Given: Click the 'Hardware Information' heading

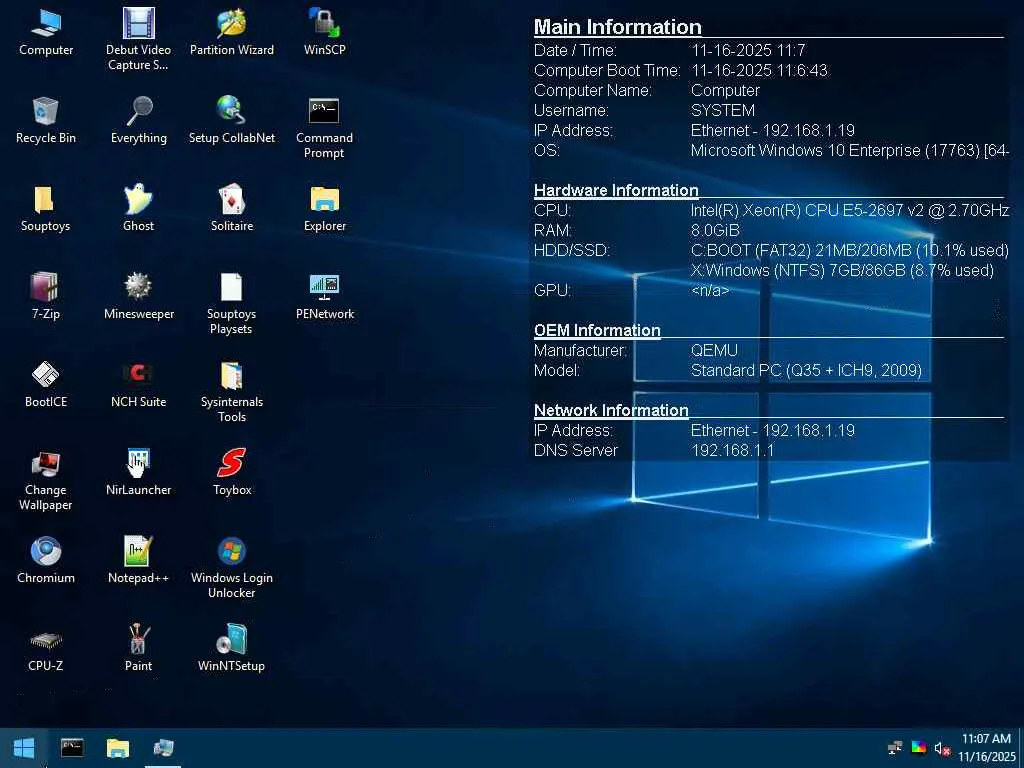Looking at the screenshot, I should click(616, 190).
